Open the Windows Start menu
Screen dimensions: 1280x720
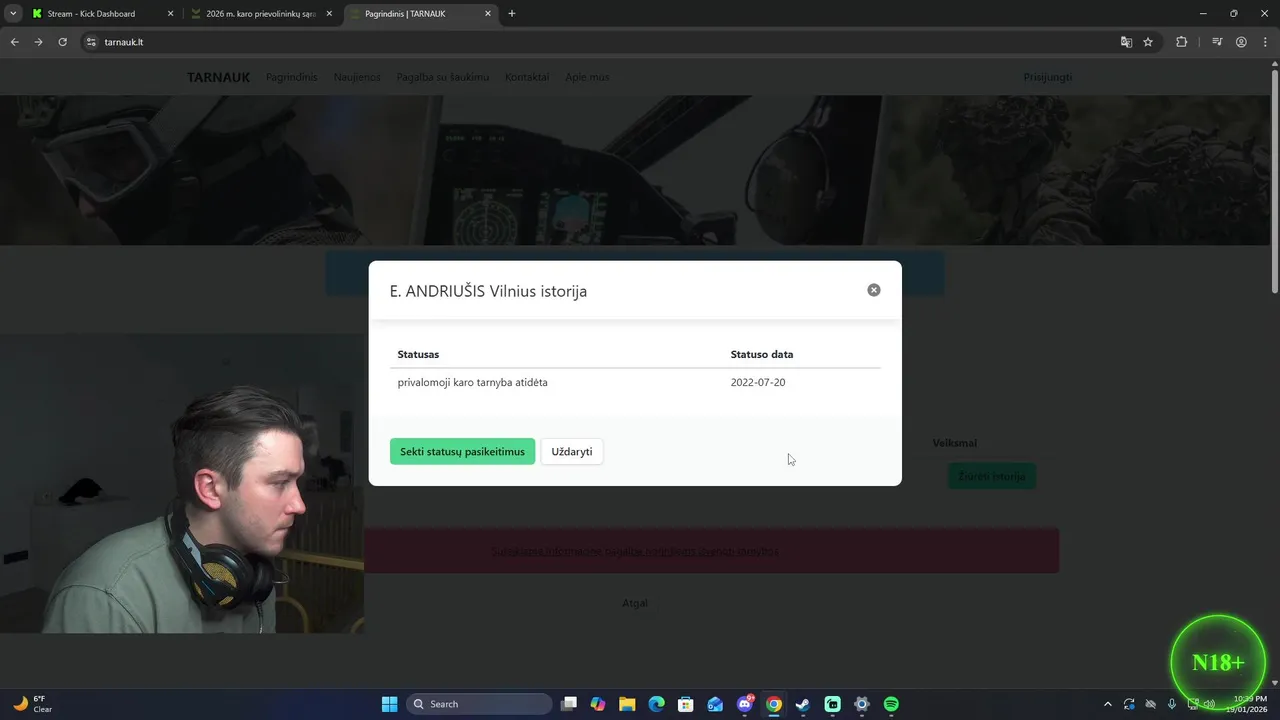[389, 704]
